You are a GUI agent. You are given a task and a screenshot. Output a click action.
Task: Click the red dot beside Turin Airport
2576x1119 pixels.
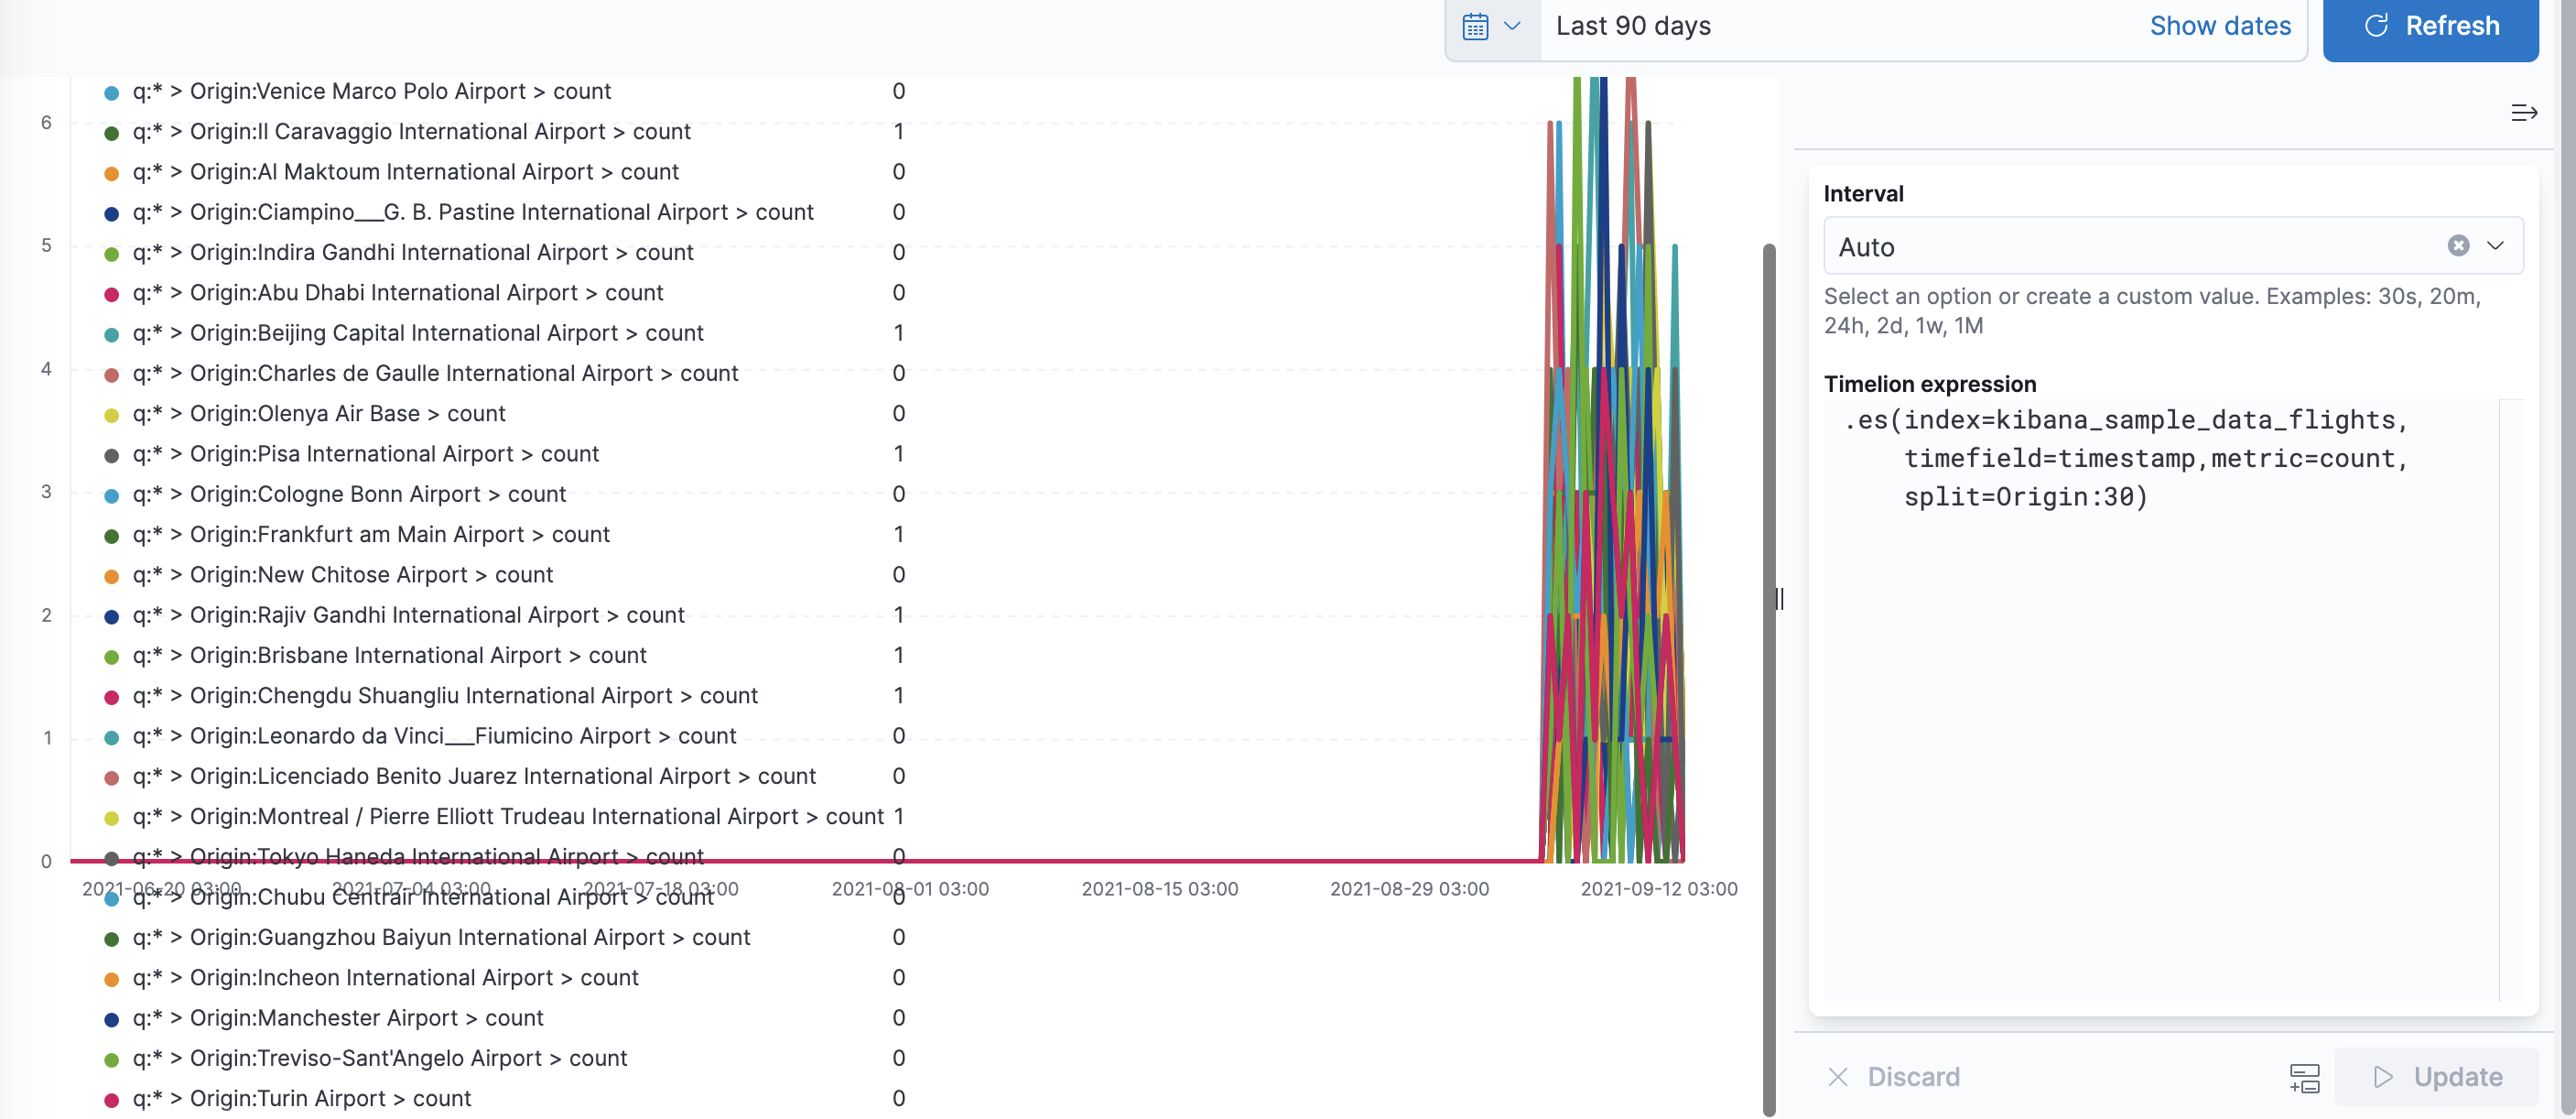(110, 1098)
